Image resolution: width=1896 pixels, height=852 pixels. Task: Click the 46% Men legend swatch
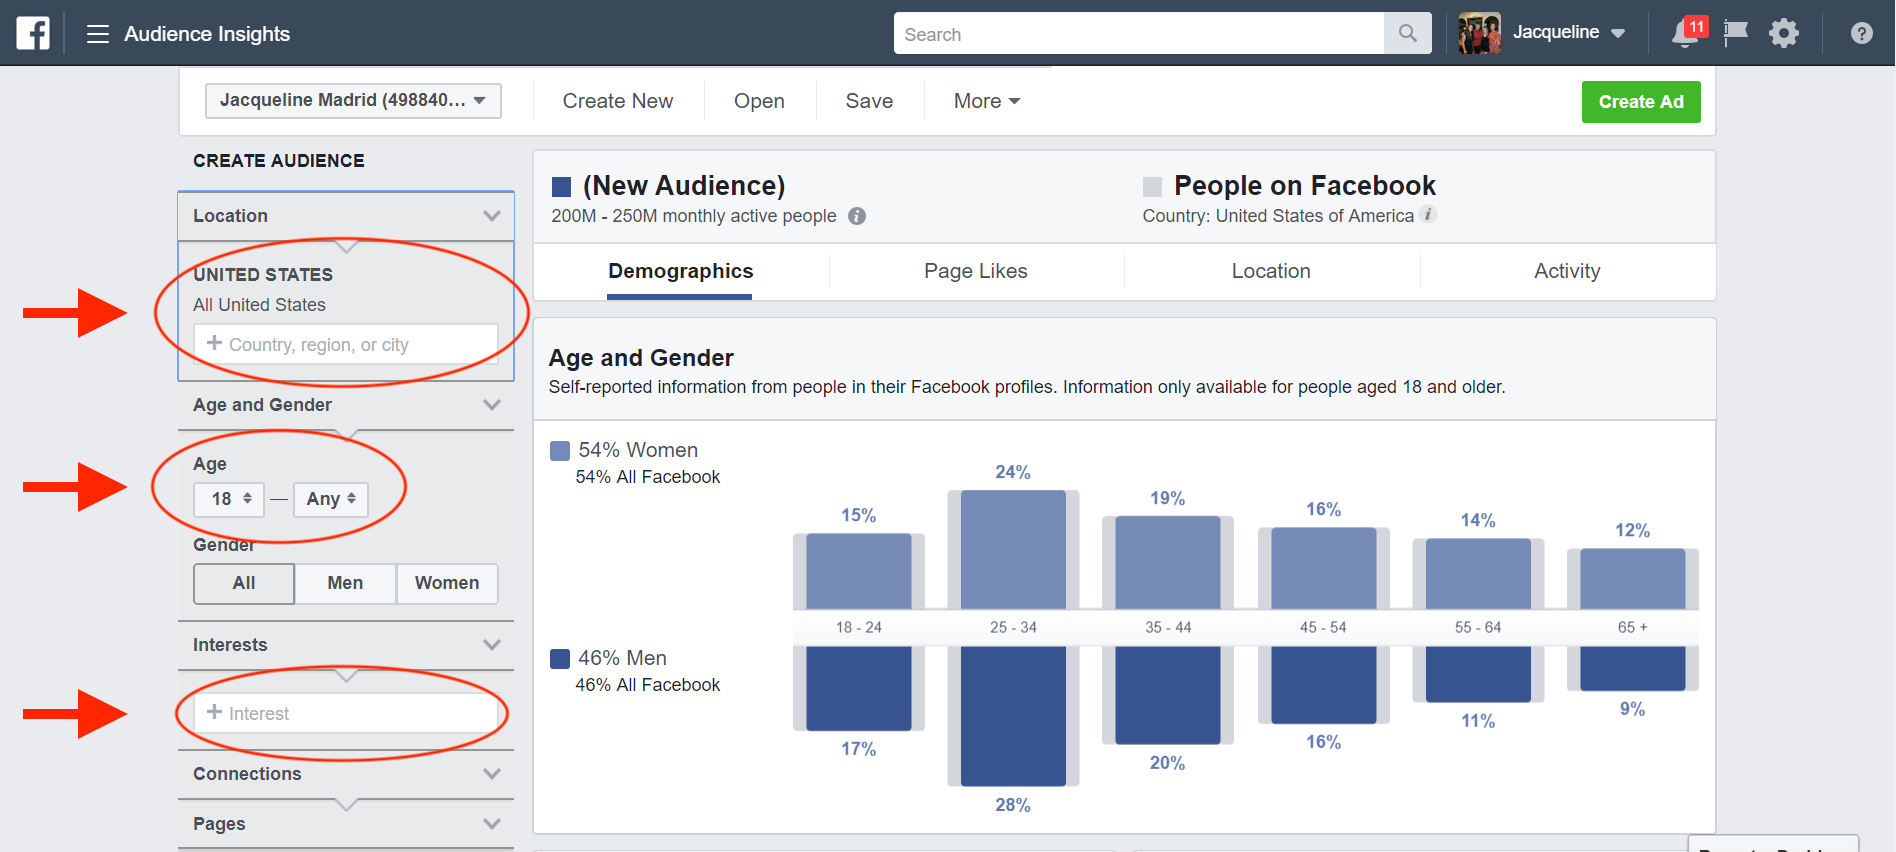click(x=560, y=659)
